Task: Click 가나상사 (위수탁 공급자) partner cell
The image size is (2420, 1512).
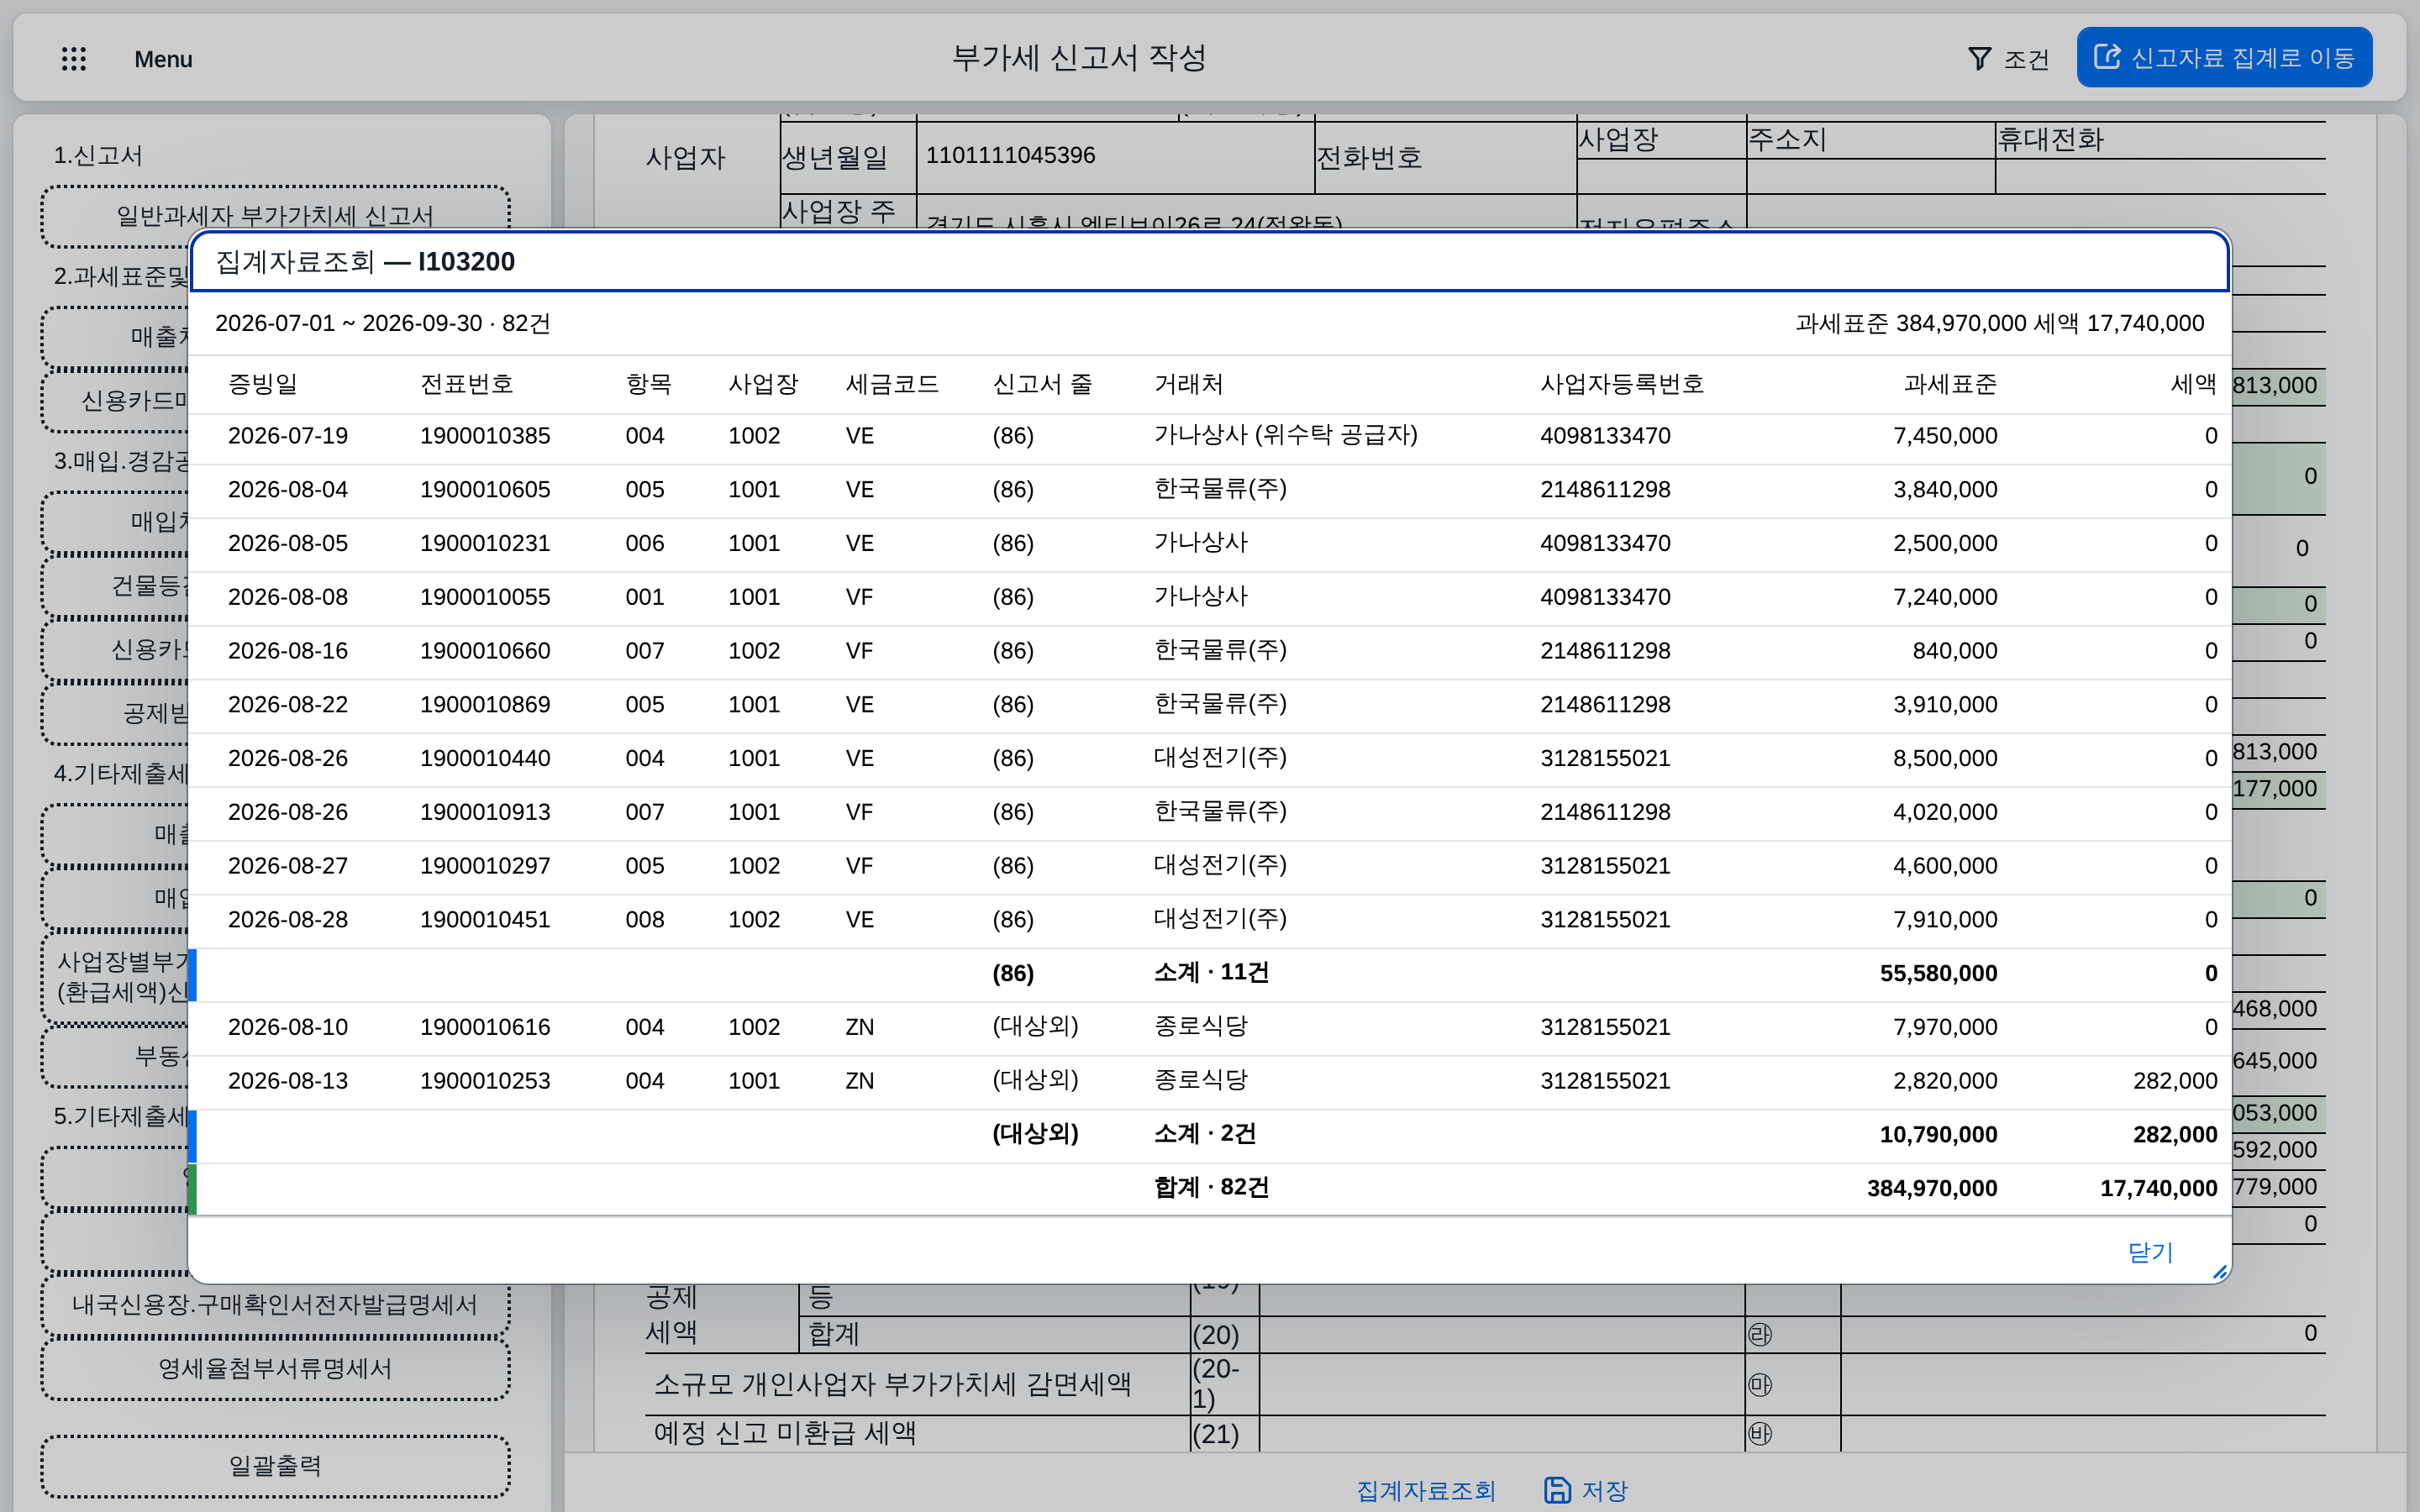Action: 1286,435
